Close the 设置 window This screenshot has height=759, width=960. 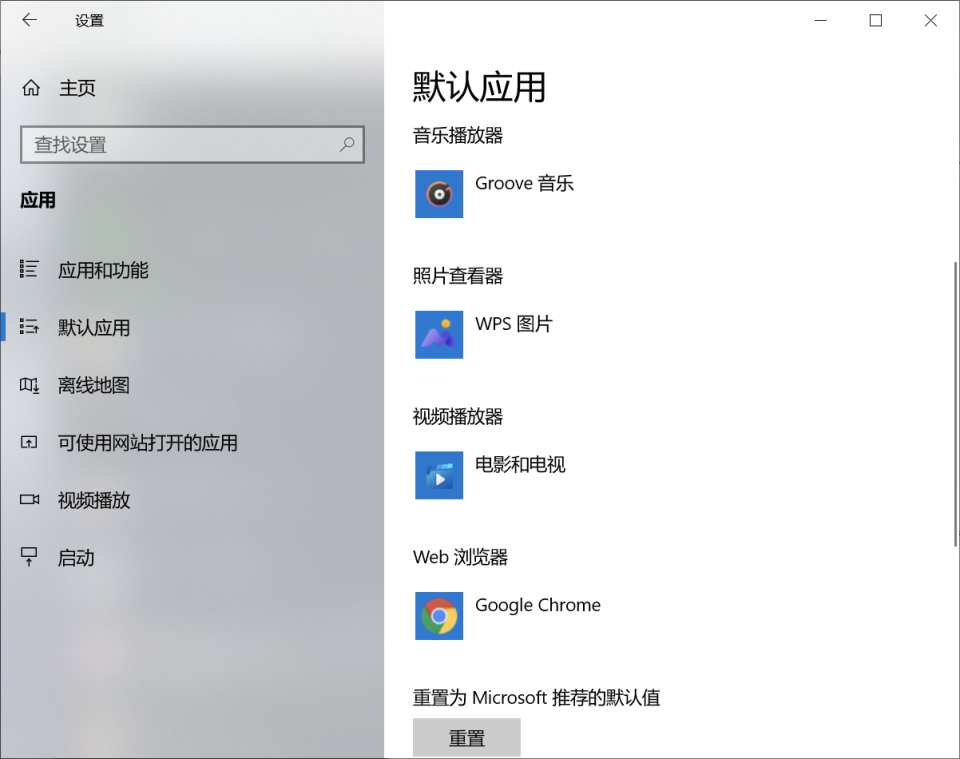(x=931, y=20)
